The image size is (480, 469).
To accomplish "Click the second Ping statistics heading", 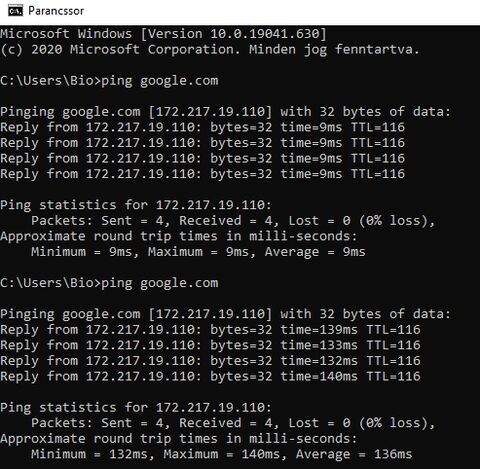I will point(136,407).
